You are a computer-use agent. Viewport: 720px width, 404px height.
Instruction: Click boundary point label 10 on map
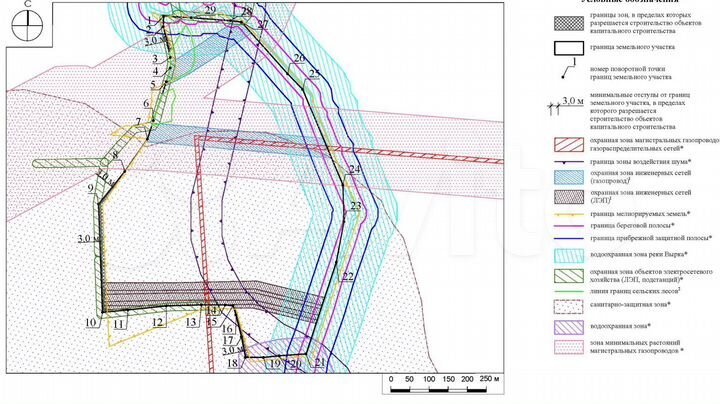[x=90, y=322]
